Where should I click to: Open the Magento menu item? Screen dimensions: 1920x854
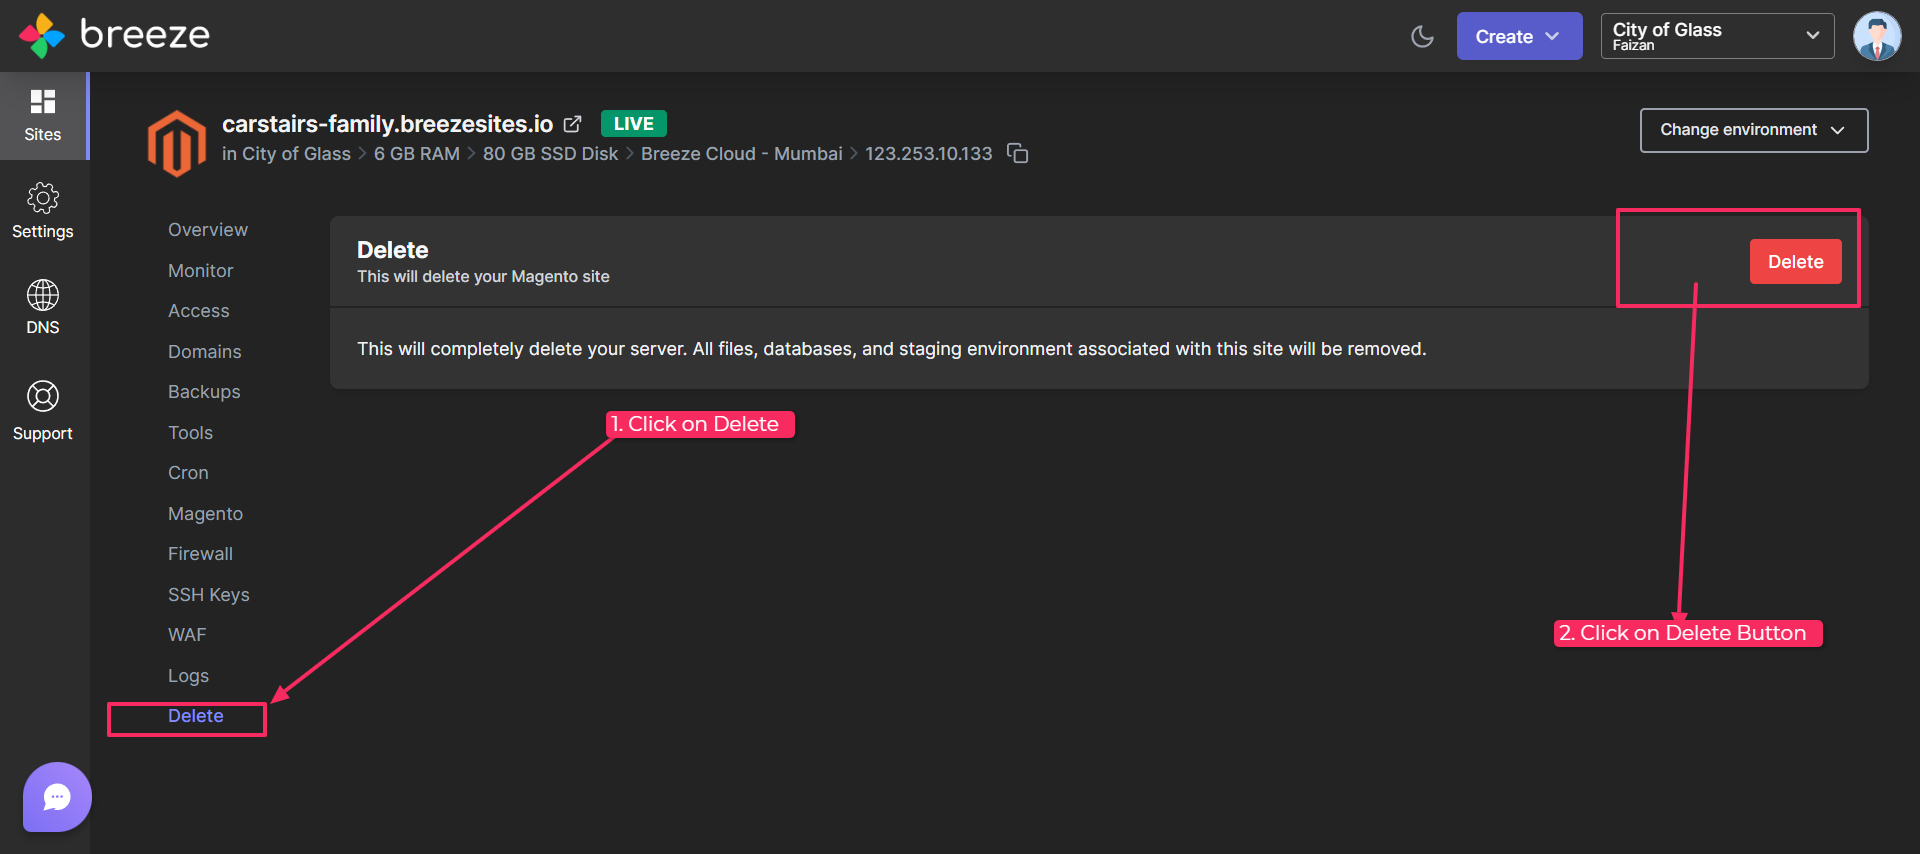(205, 514)
